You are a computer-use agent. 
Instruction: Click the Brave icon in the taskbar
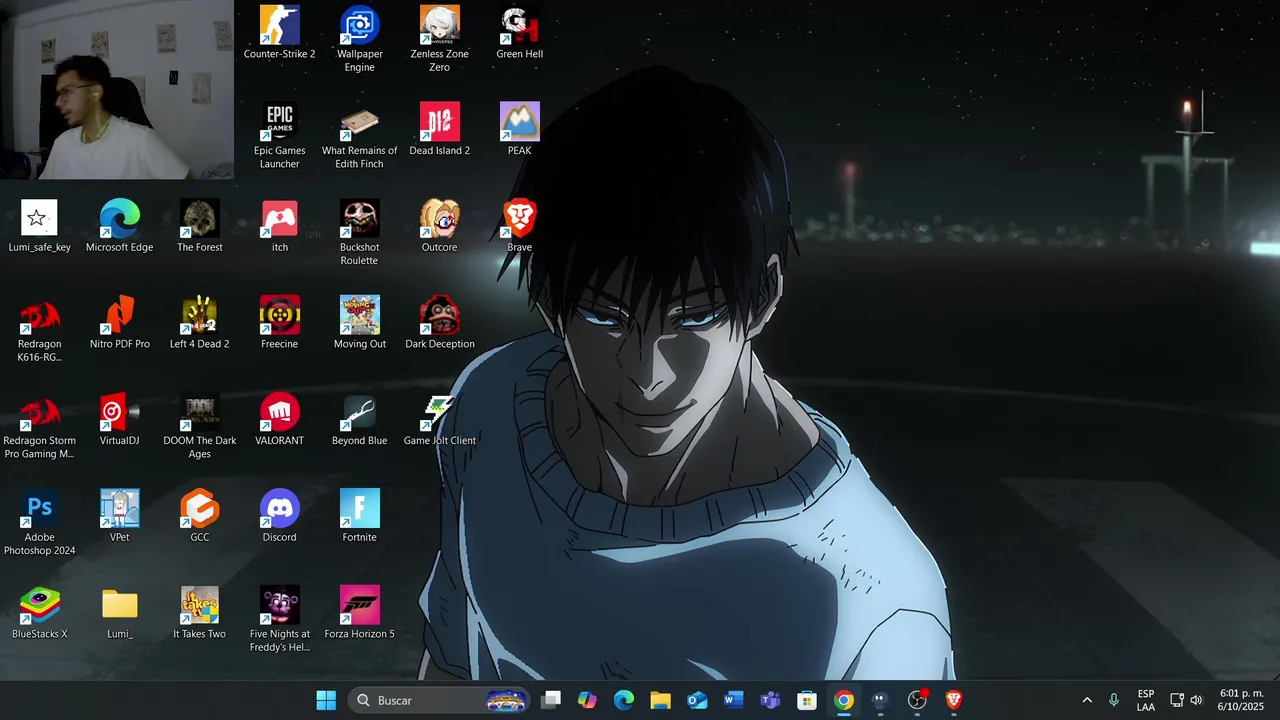coord(954,700)
